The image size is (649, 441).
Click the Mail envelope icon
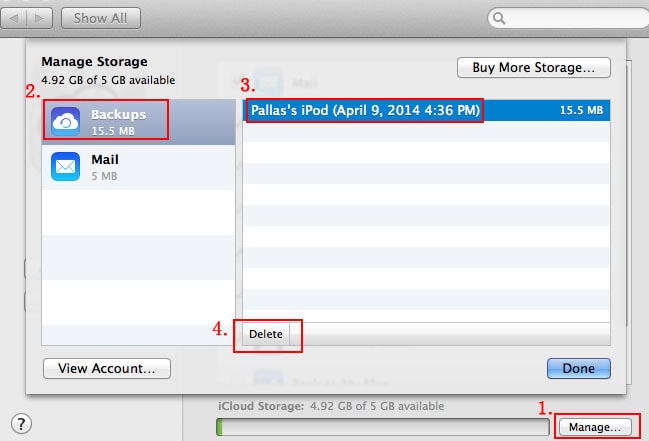[x=65, y=166]
